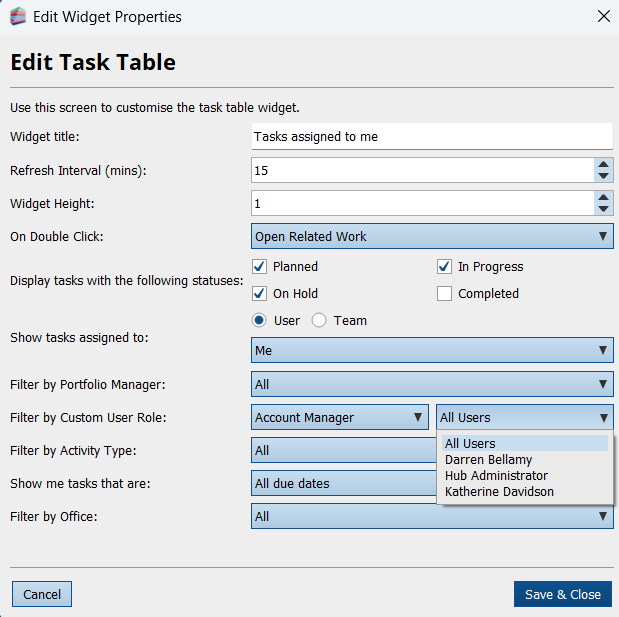Select the Team radio button
The width and height of the screenshot is (619, 617).
[x=320, y=321]
